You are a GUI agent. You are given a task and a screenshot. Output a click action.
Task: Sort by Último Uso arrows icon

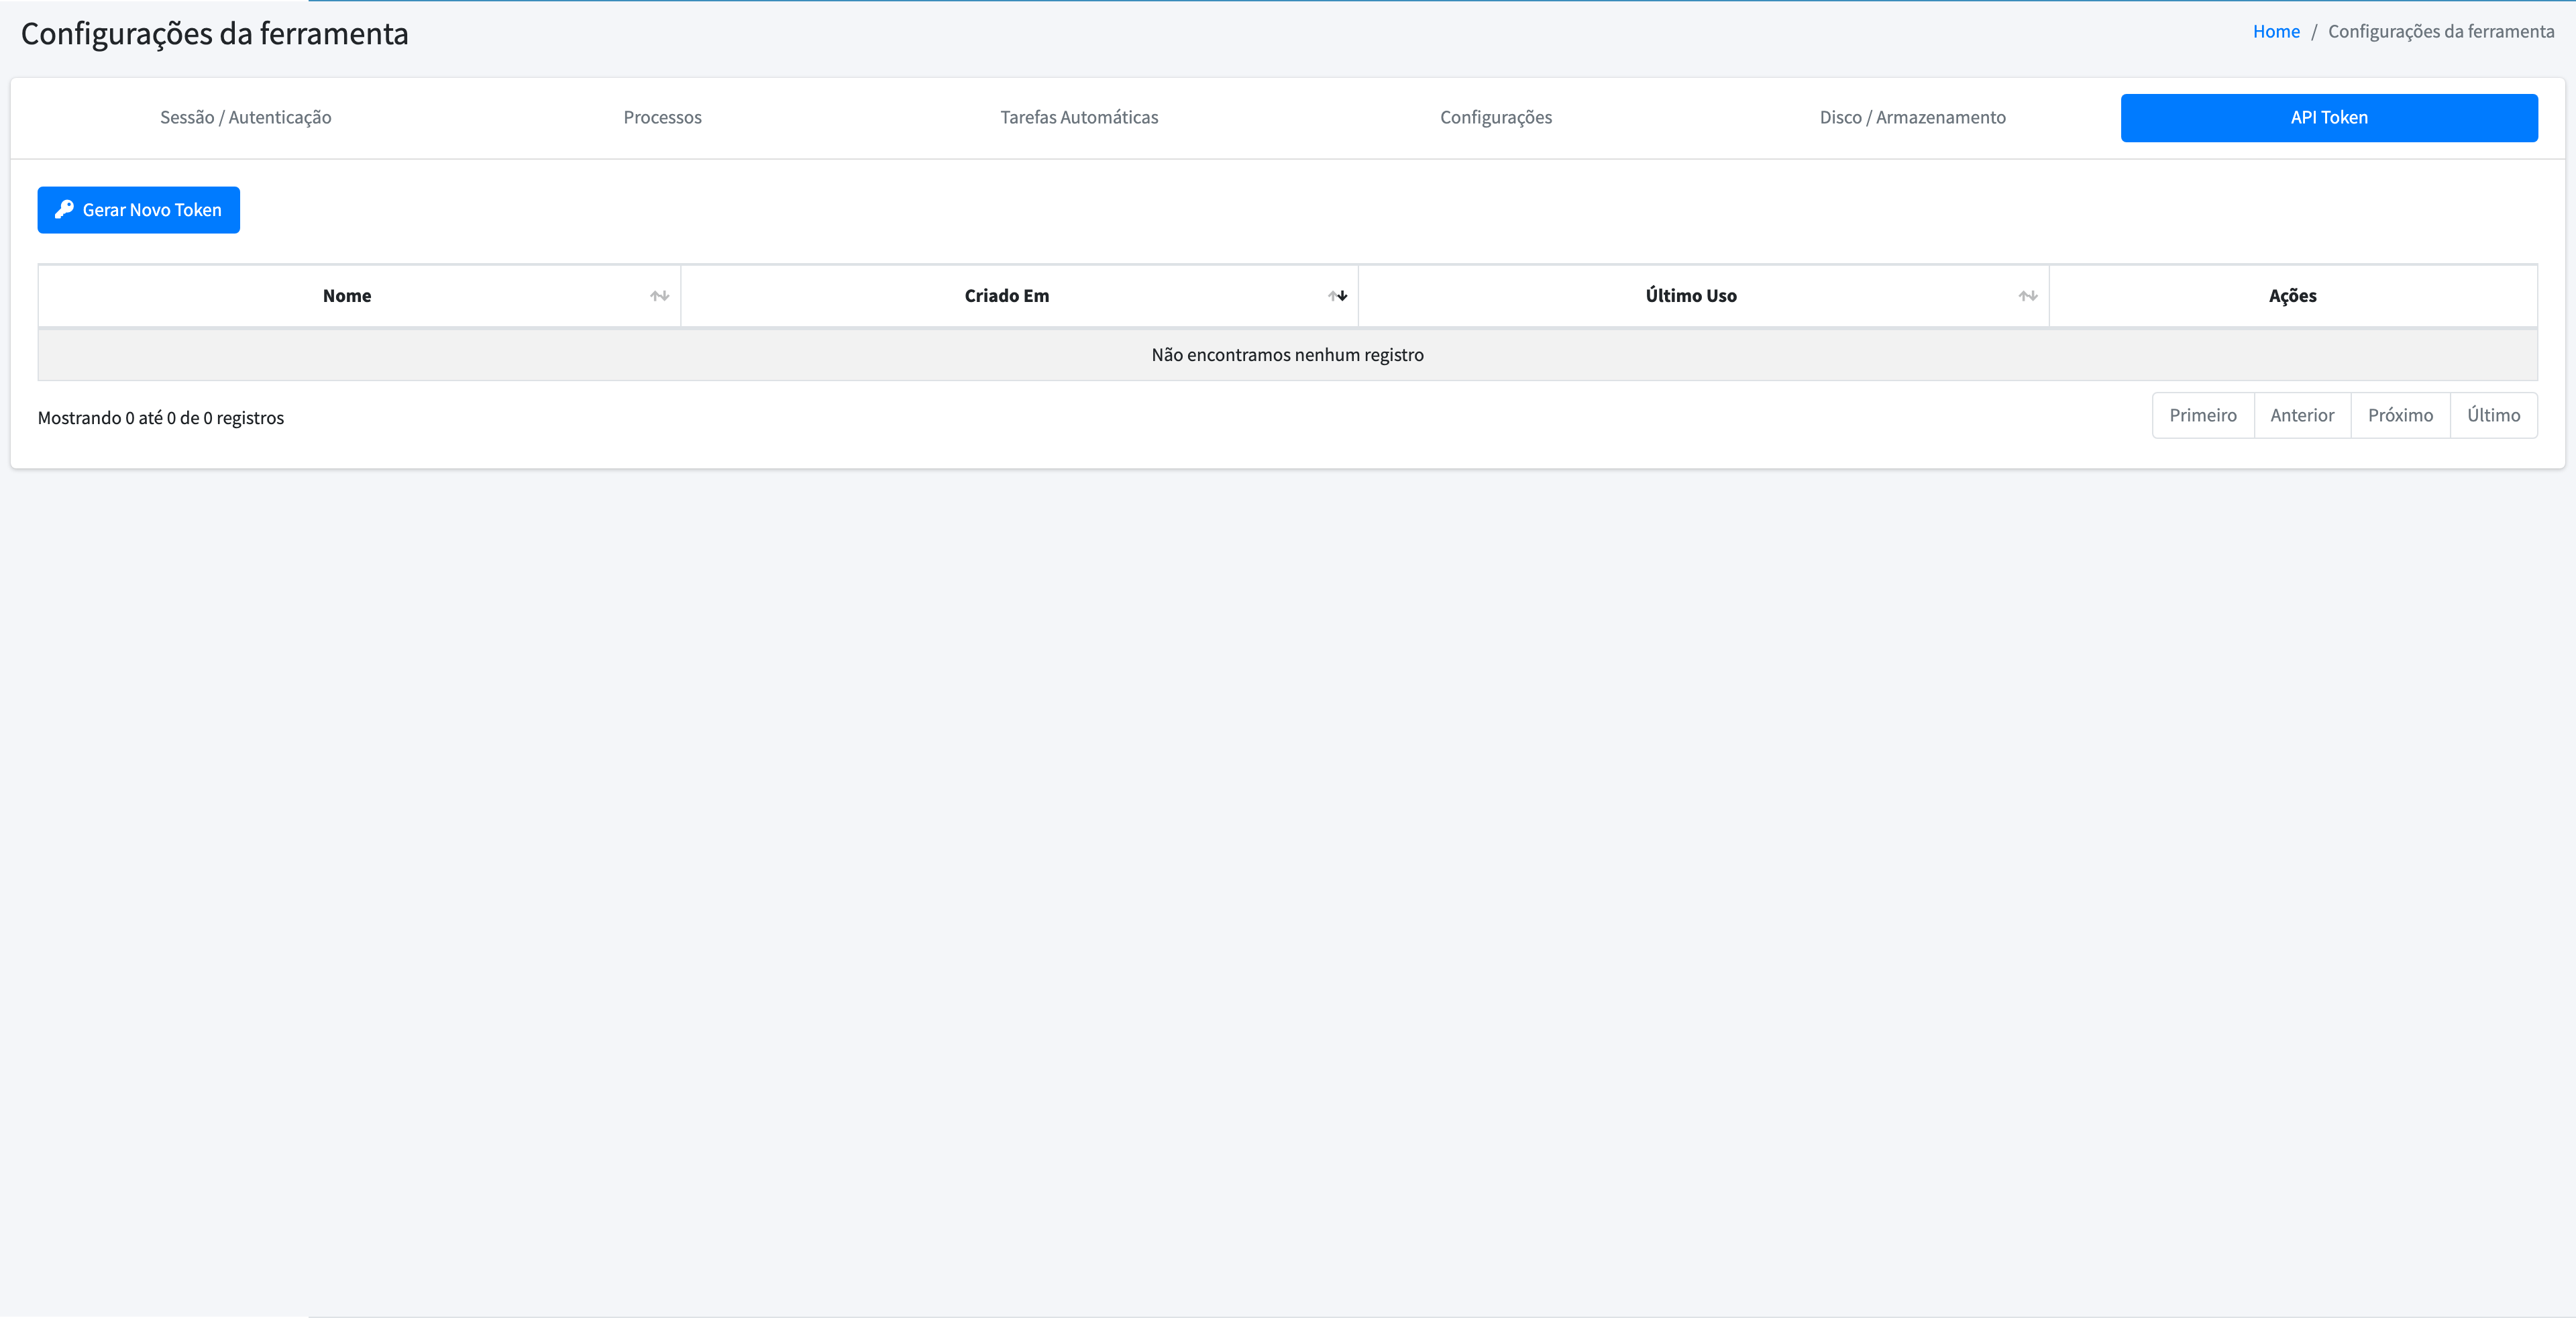tap(2027, 296)
